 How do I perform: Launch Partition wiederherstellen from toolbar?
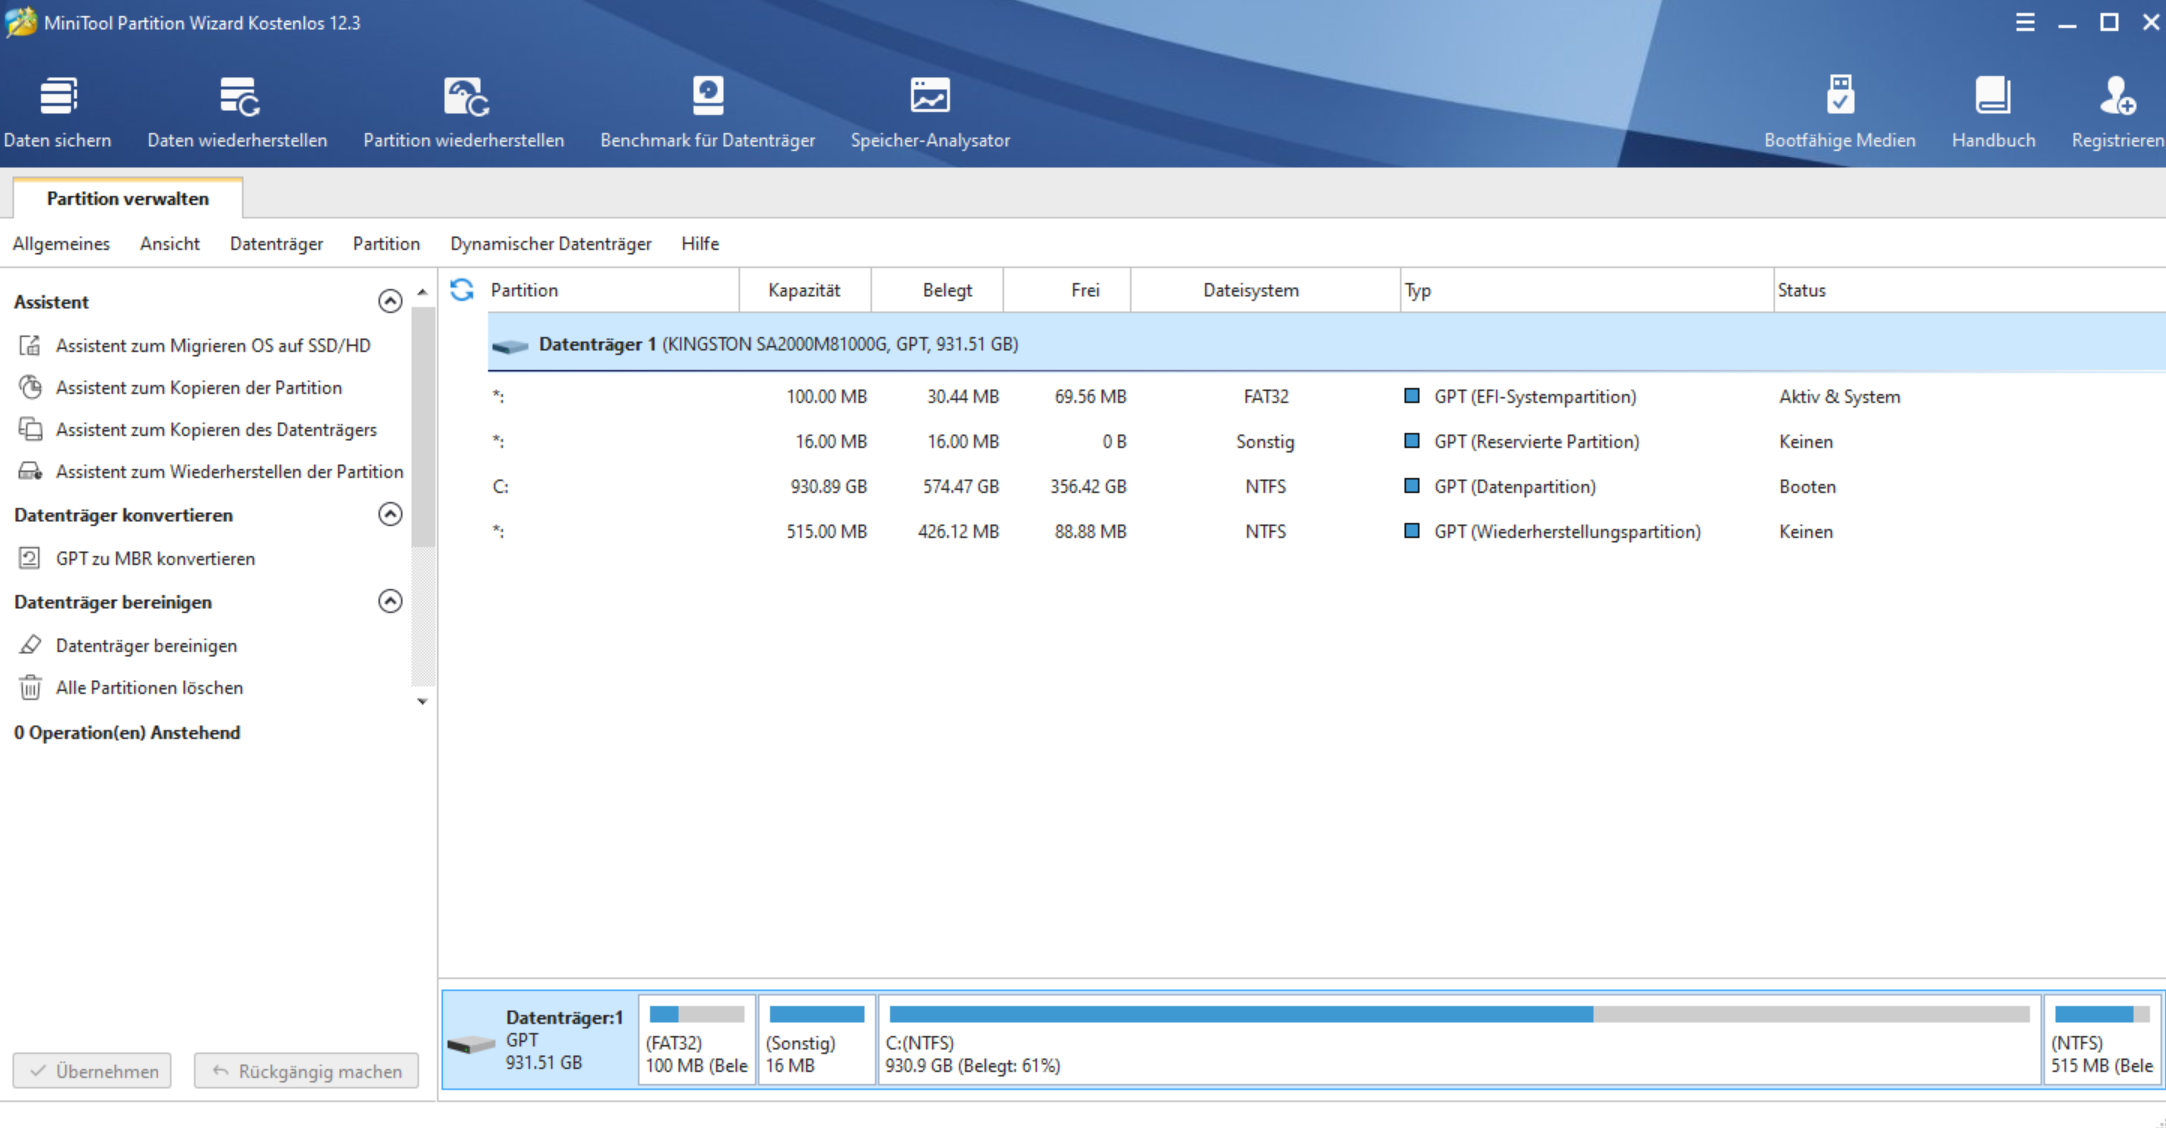pos(464,98)
